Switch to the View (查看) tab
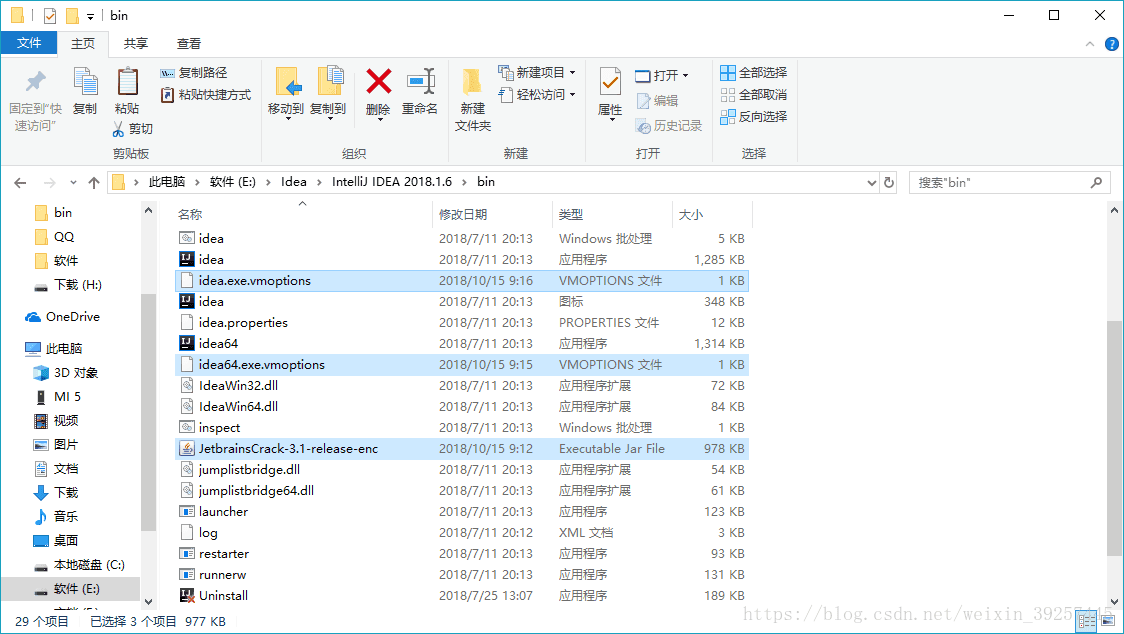Image resolution: width=1124 pixels, height=634 pixels. tap(189, 43)
